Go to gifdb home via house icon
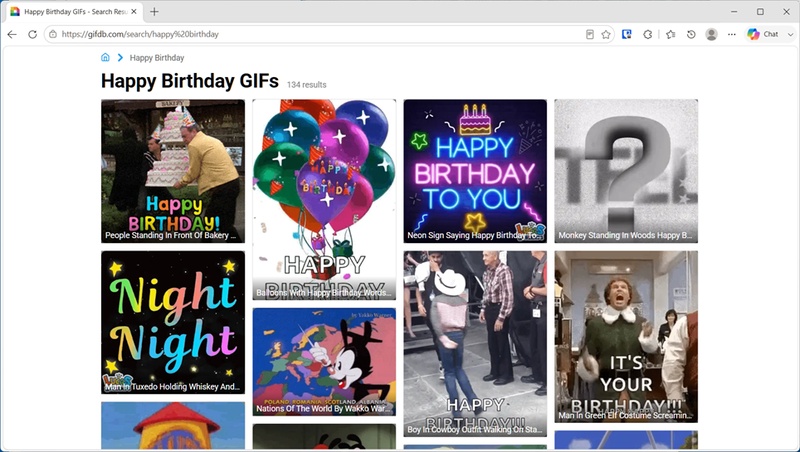The image size is (800, 452). pos(105,57)
